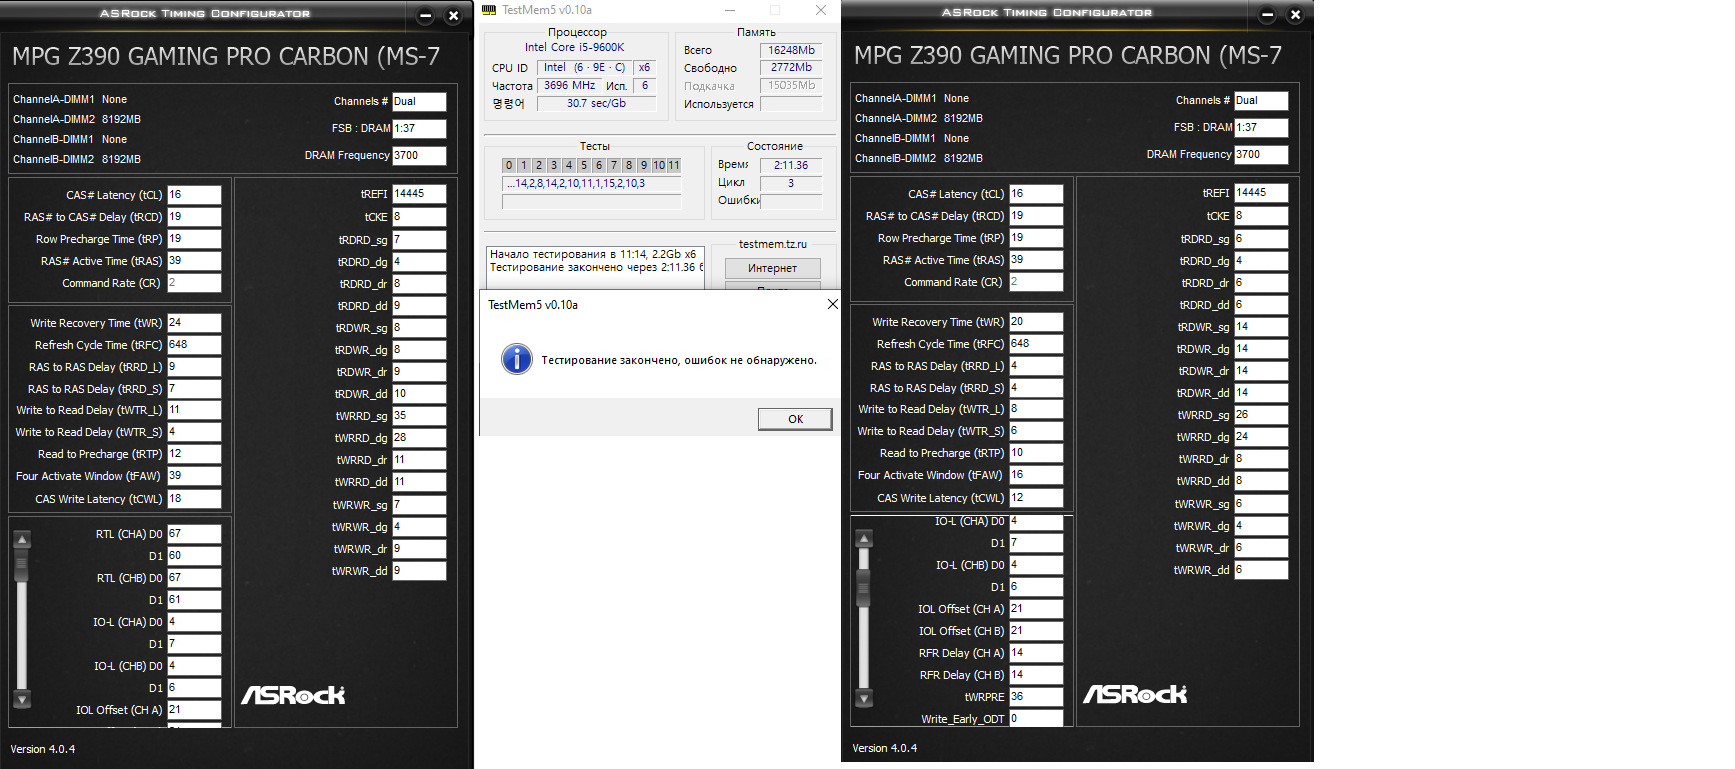This screenshot has height=769, width=1735.
Task: Minimize the left ASRock Timing Configurator window
Action: pos(425,15)
